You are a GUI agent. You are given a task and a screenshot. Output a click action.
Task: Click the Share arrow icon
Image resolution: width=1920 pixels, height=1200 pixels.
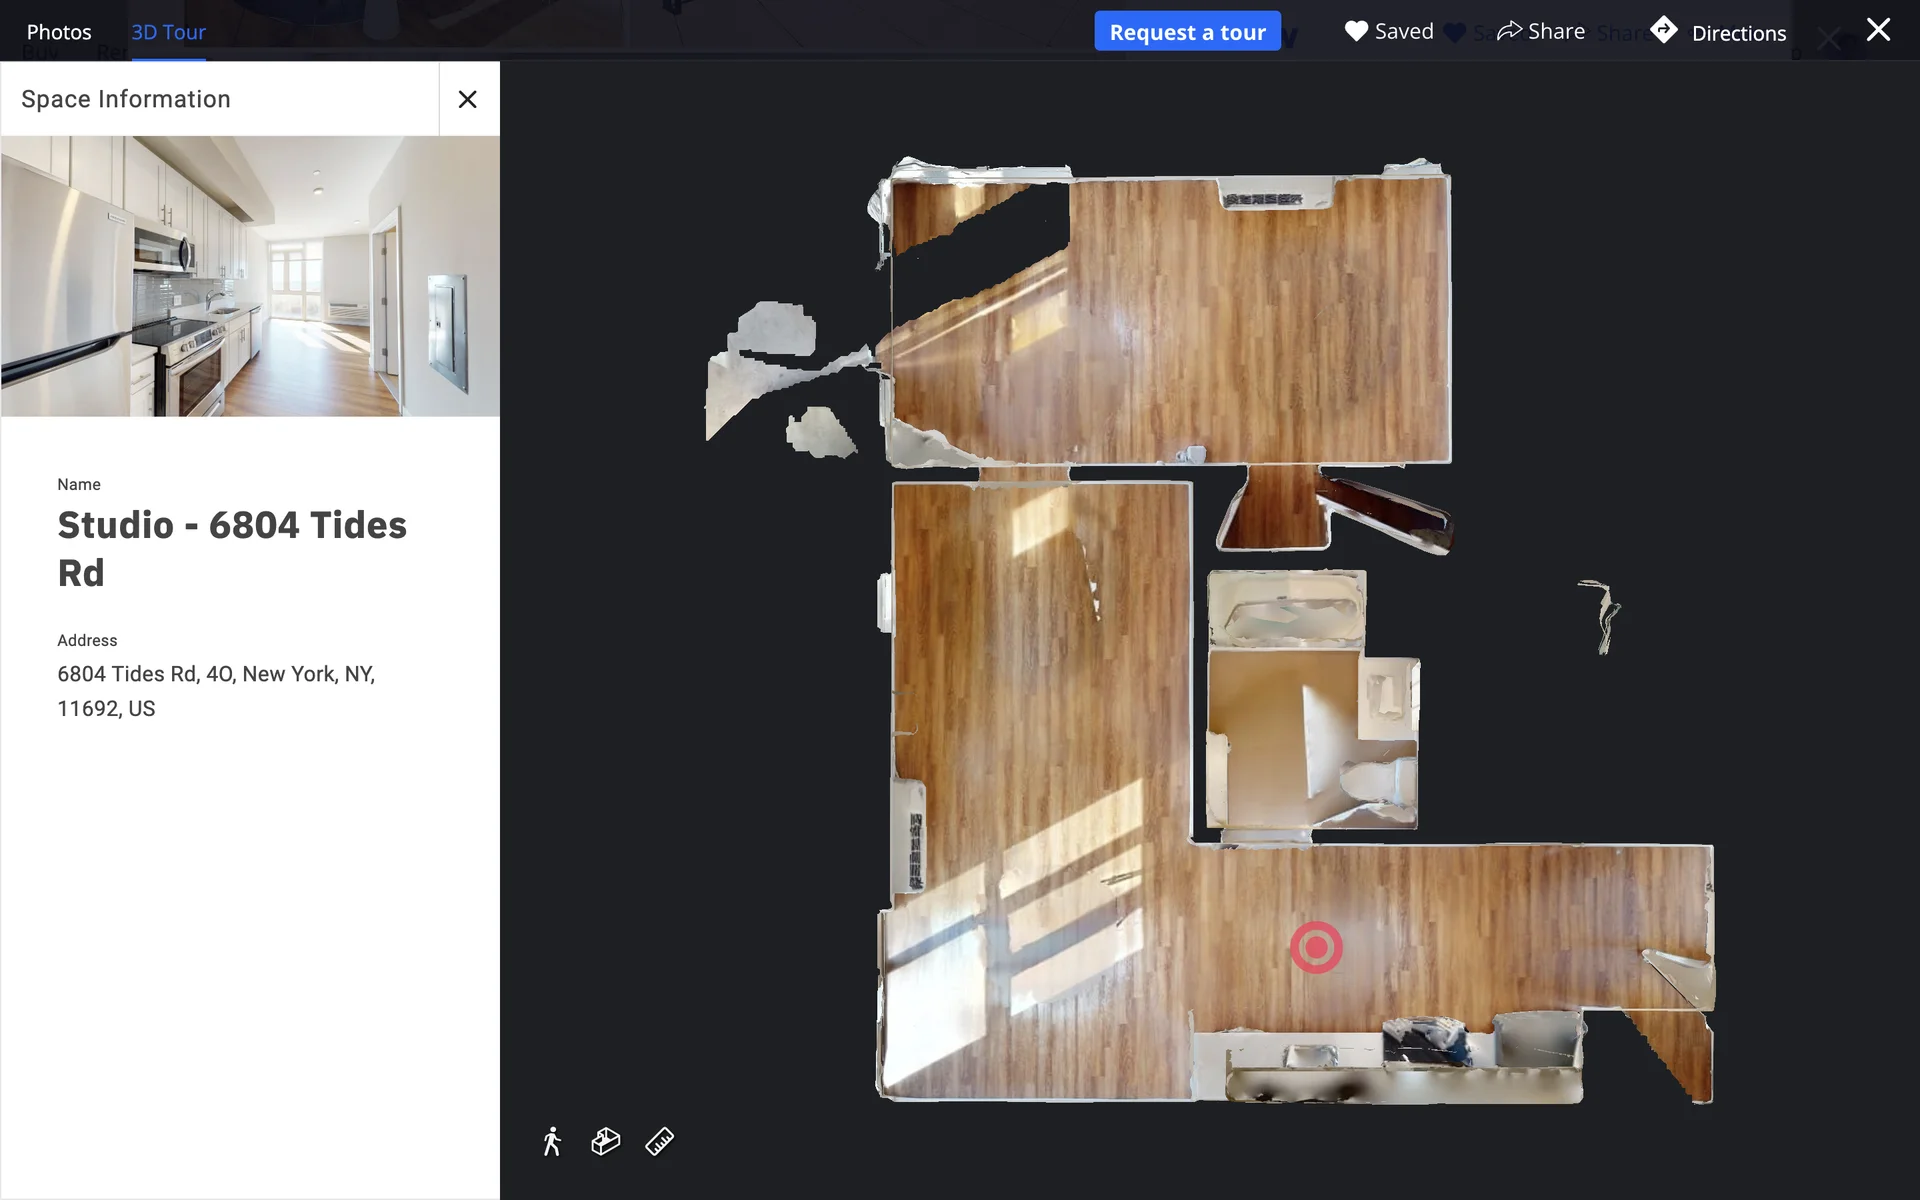pyautogui.click(x=1509, y=31)
